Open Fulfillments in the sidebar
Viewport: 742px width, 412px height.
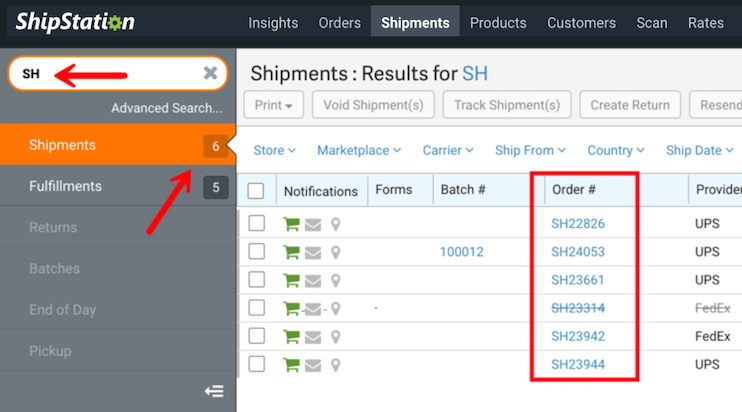click(65, 186)
